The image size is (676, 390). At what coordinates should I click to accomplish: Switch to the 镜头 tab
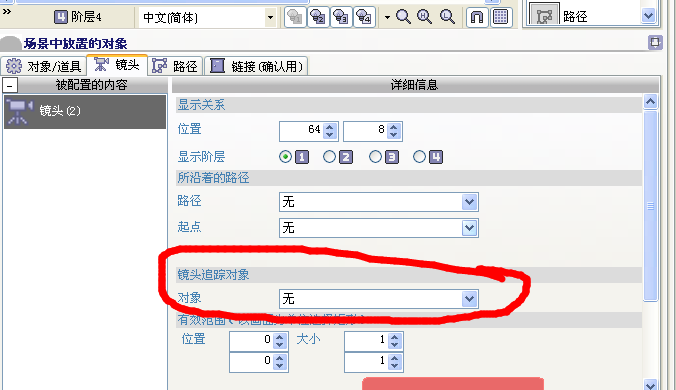click(x=117, y=65)
